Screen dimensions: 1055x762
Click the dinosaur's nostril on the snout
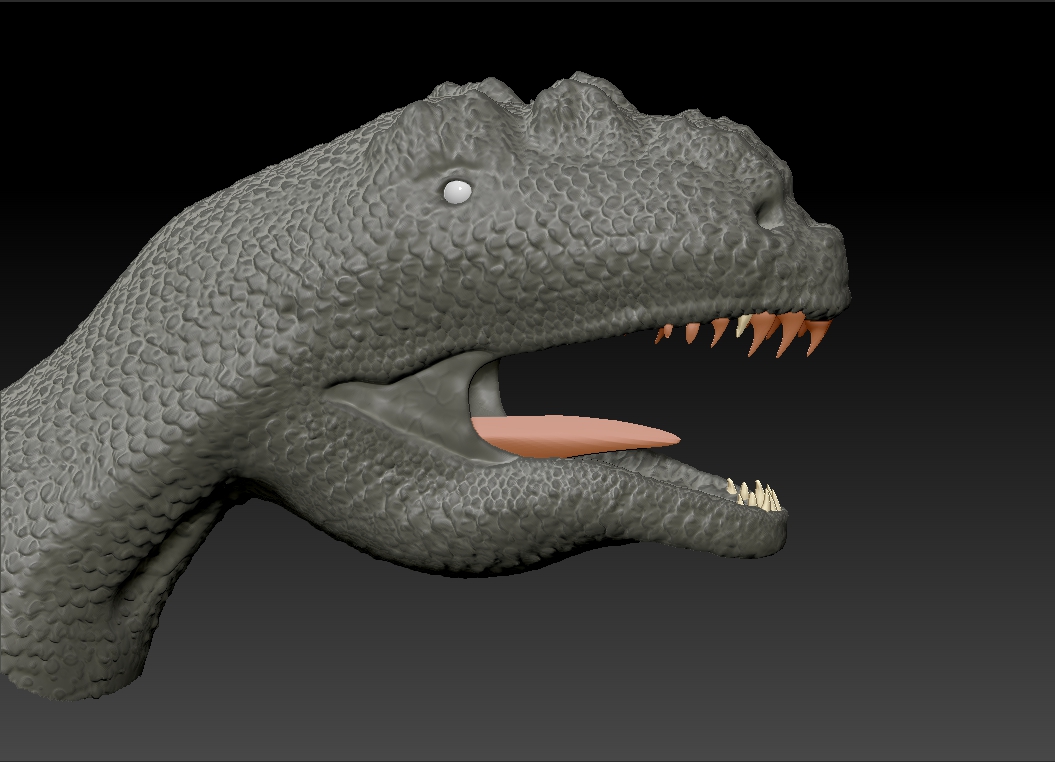pyautogui.click(x=770, y=213)
